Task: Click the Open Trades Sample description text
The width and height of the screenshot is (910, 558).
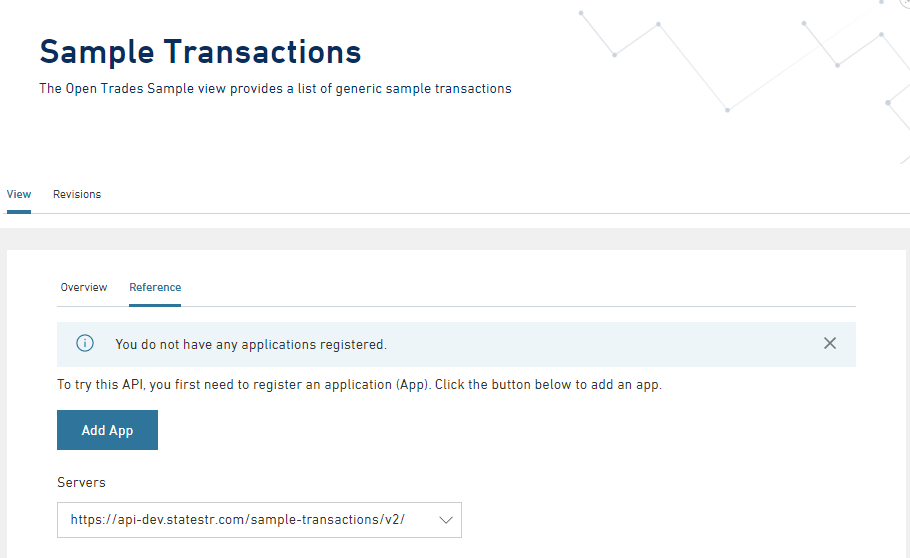Action: (275, 89)
